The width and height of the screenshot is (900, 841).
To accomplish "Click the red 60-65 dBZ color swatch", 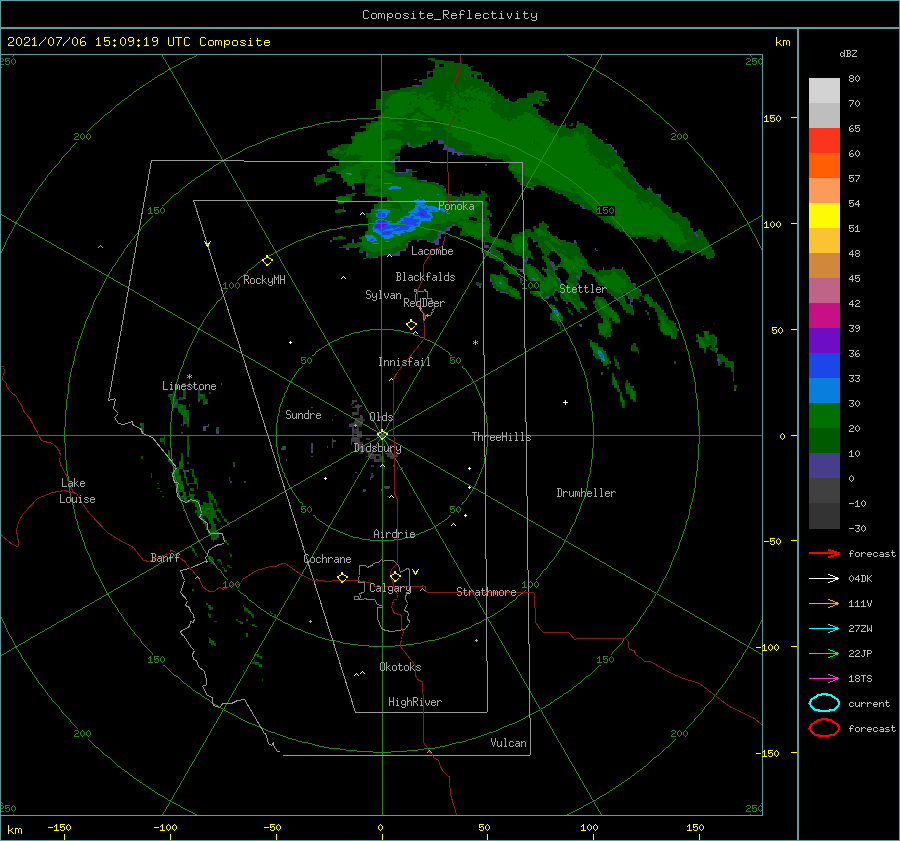I will [824, 141].
